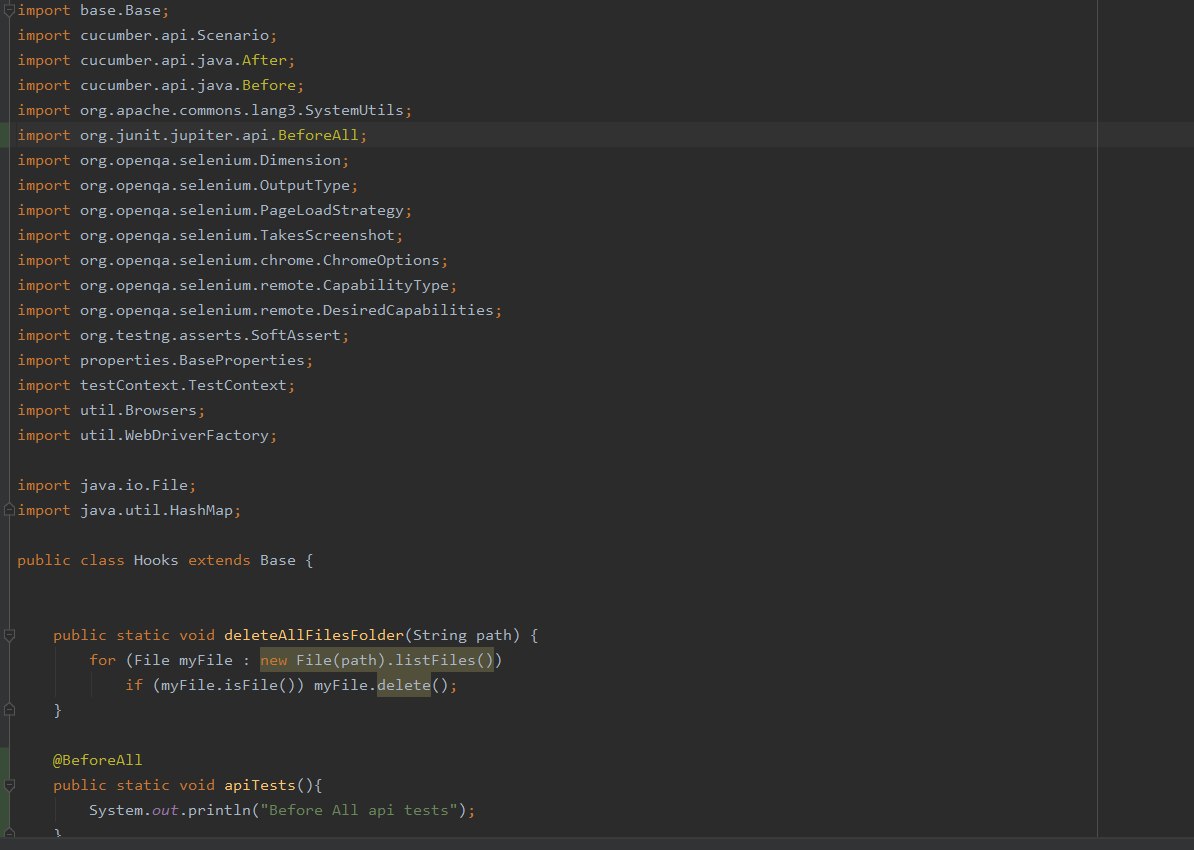Click 'class' keyword before Hooks
Image resolution: width=1194 pixels, height=850 pixels.
(103, 560)
